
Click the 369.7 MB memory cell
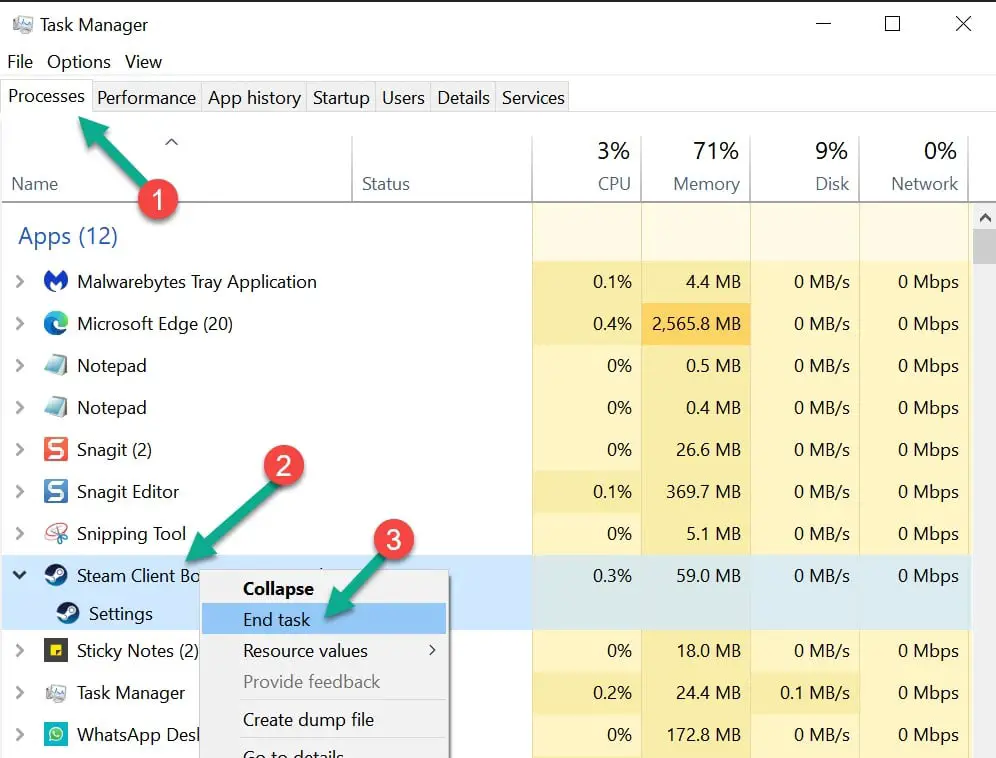pos(696,491)
